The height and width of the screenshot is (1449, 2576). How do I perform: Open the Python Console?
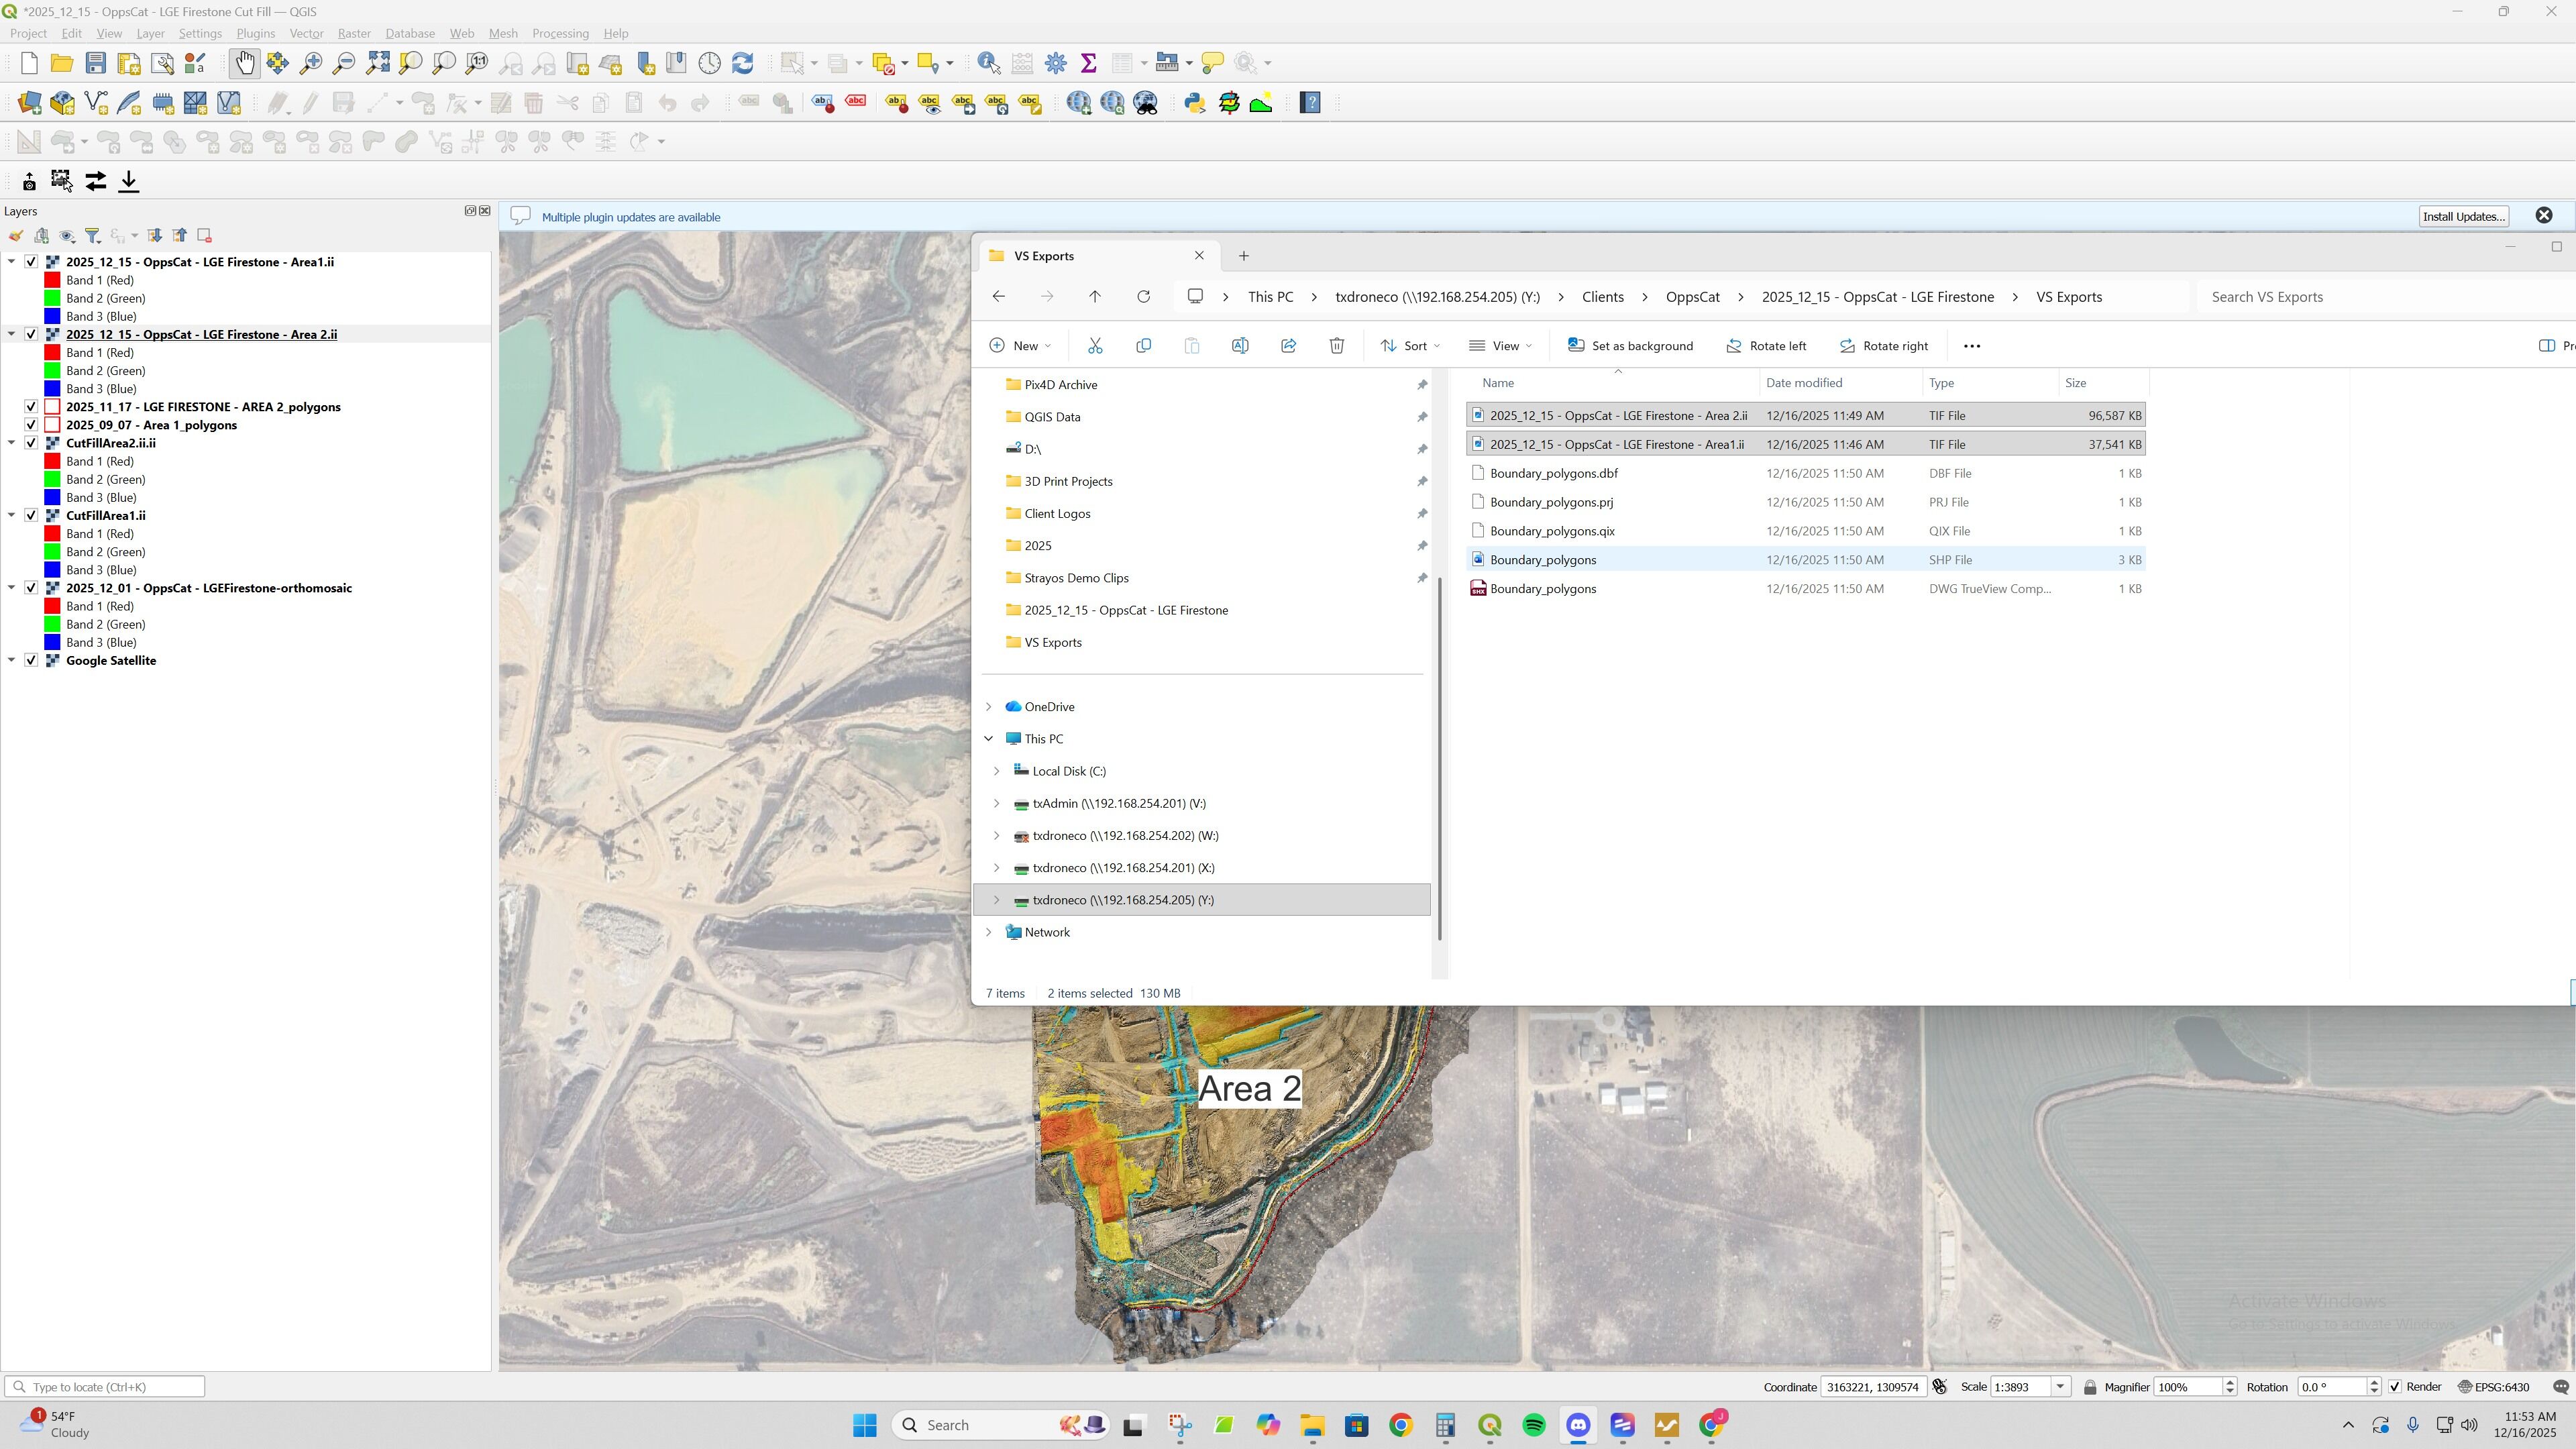(x=1195, y=103)
